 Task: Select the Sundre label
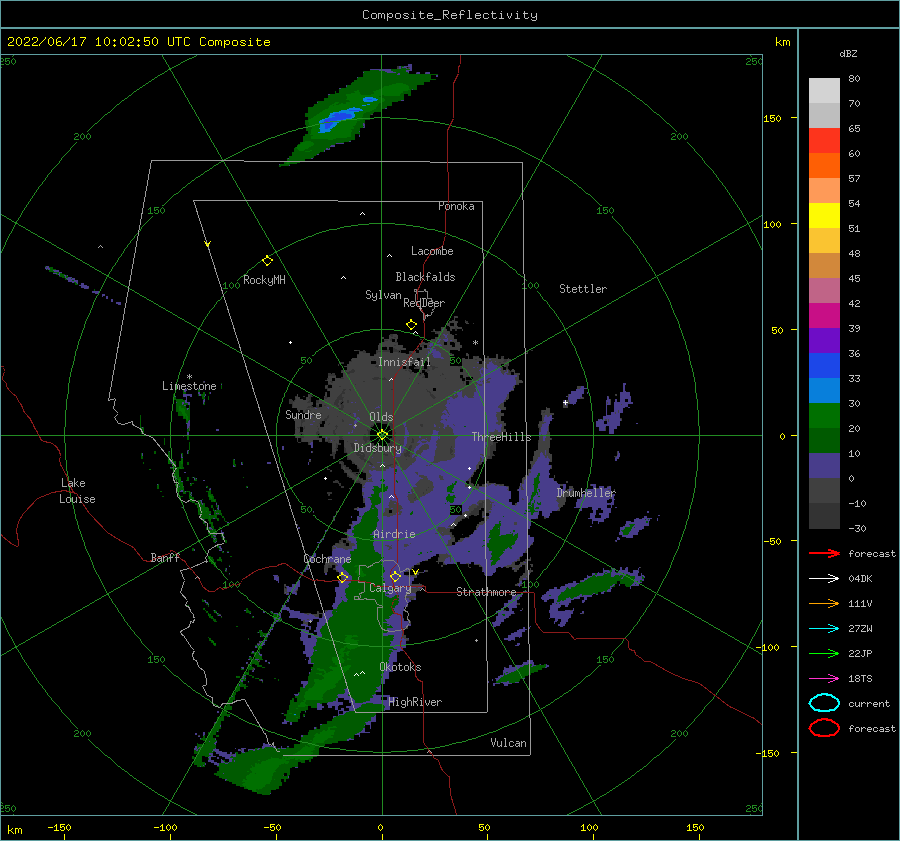(x=303, y=414)
